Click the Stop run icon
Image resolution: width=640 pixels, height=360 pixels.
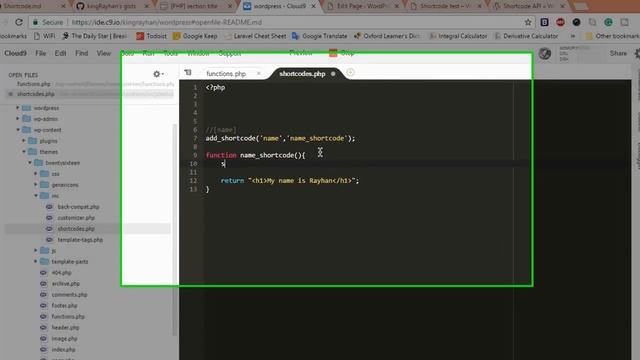click(333, 53)
